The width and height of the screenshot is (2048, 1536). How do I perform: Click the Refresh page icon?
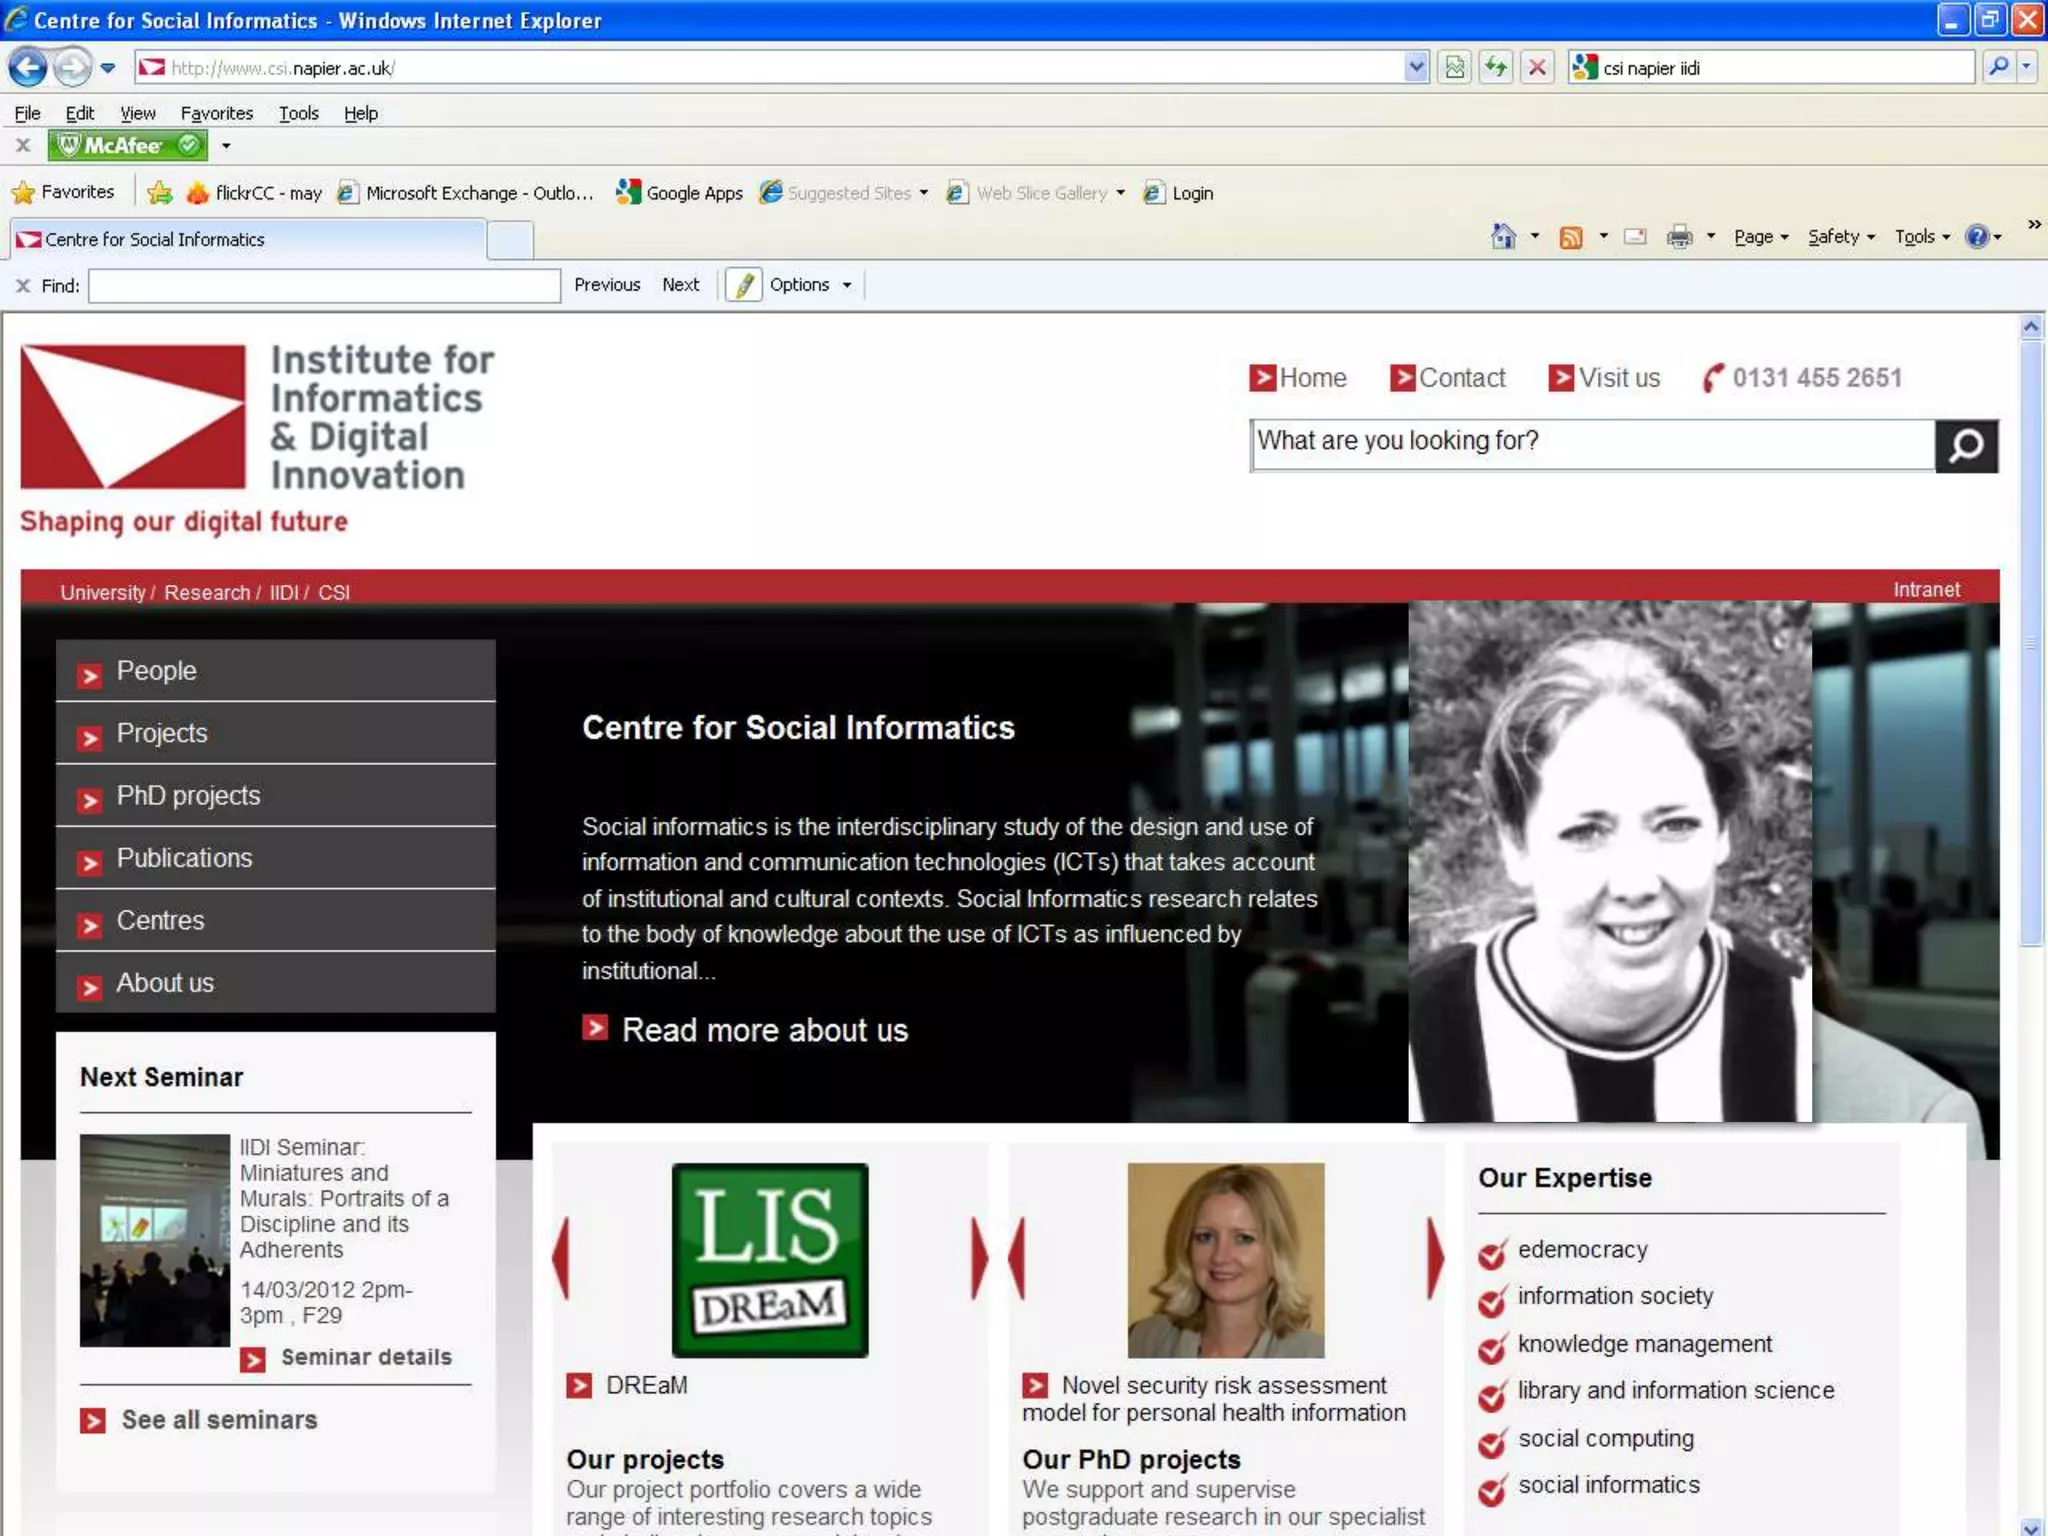click(1495, 68)
